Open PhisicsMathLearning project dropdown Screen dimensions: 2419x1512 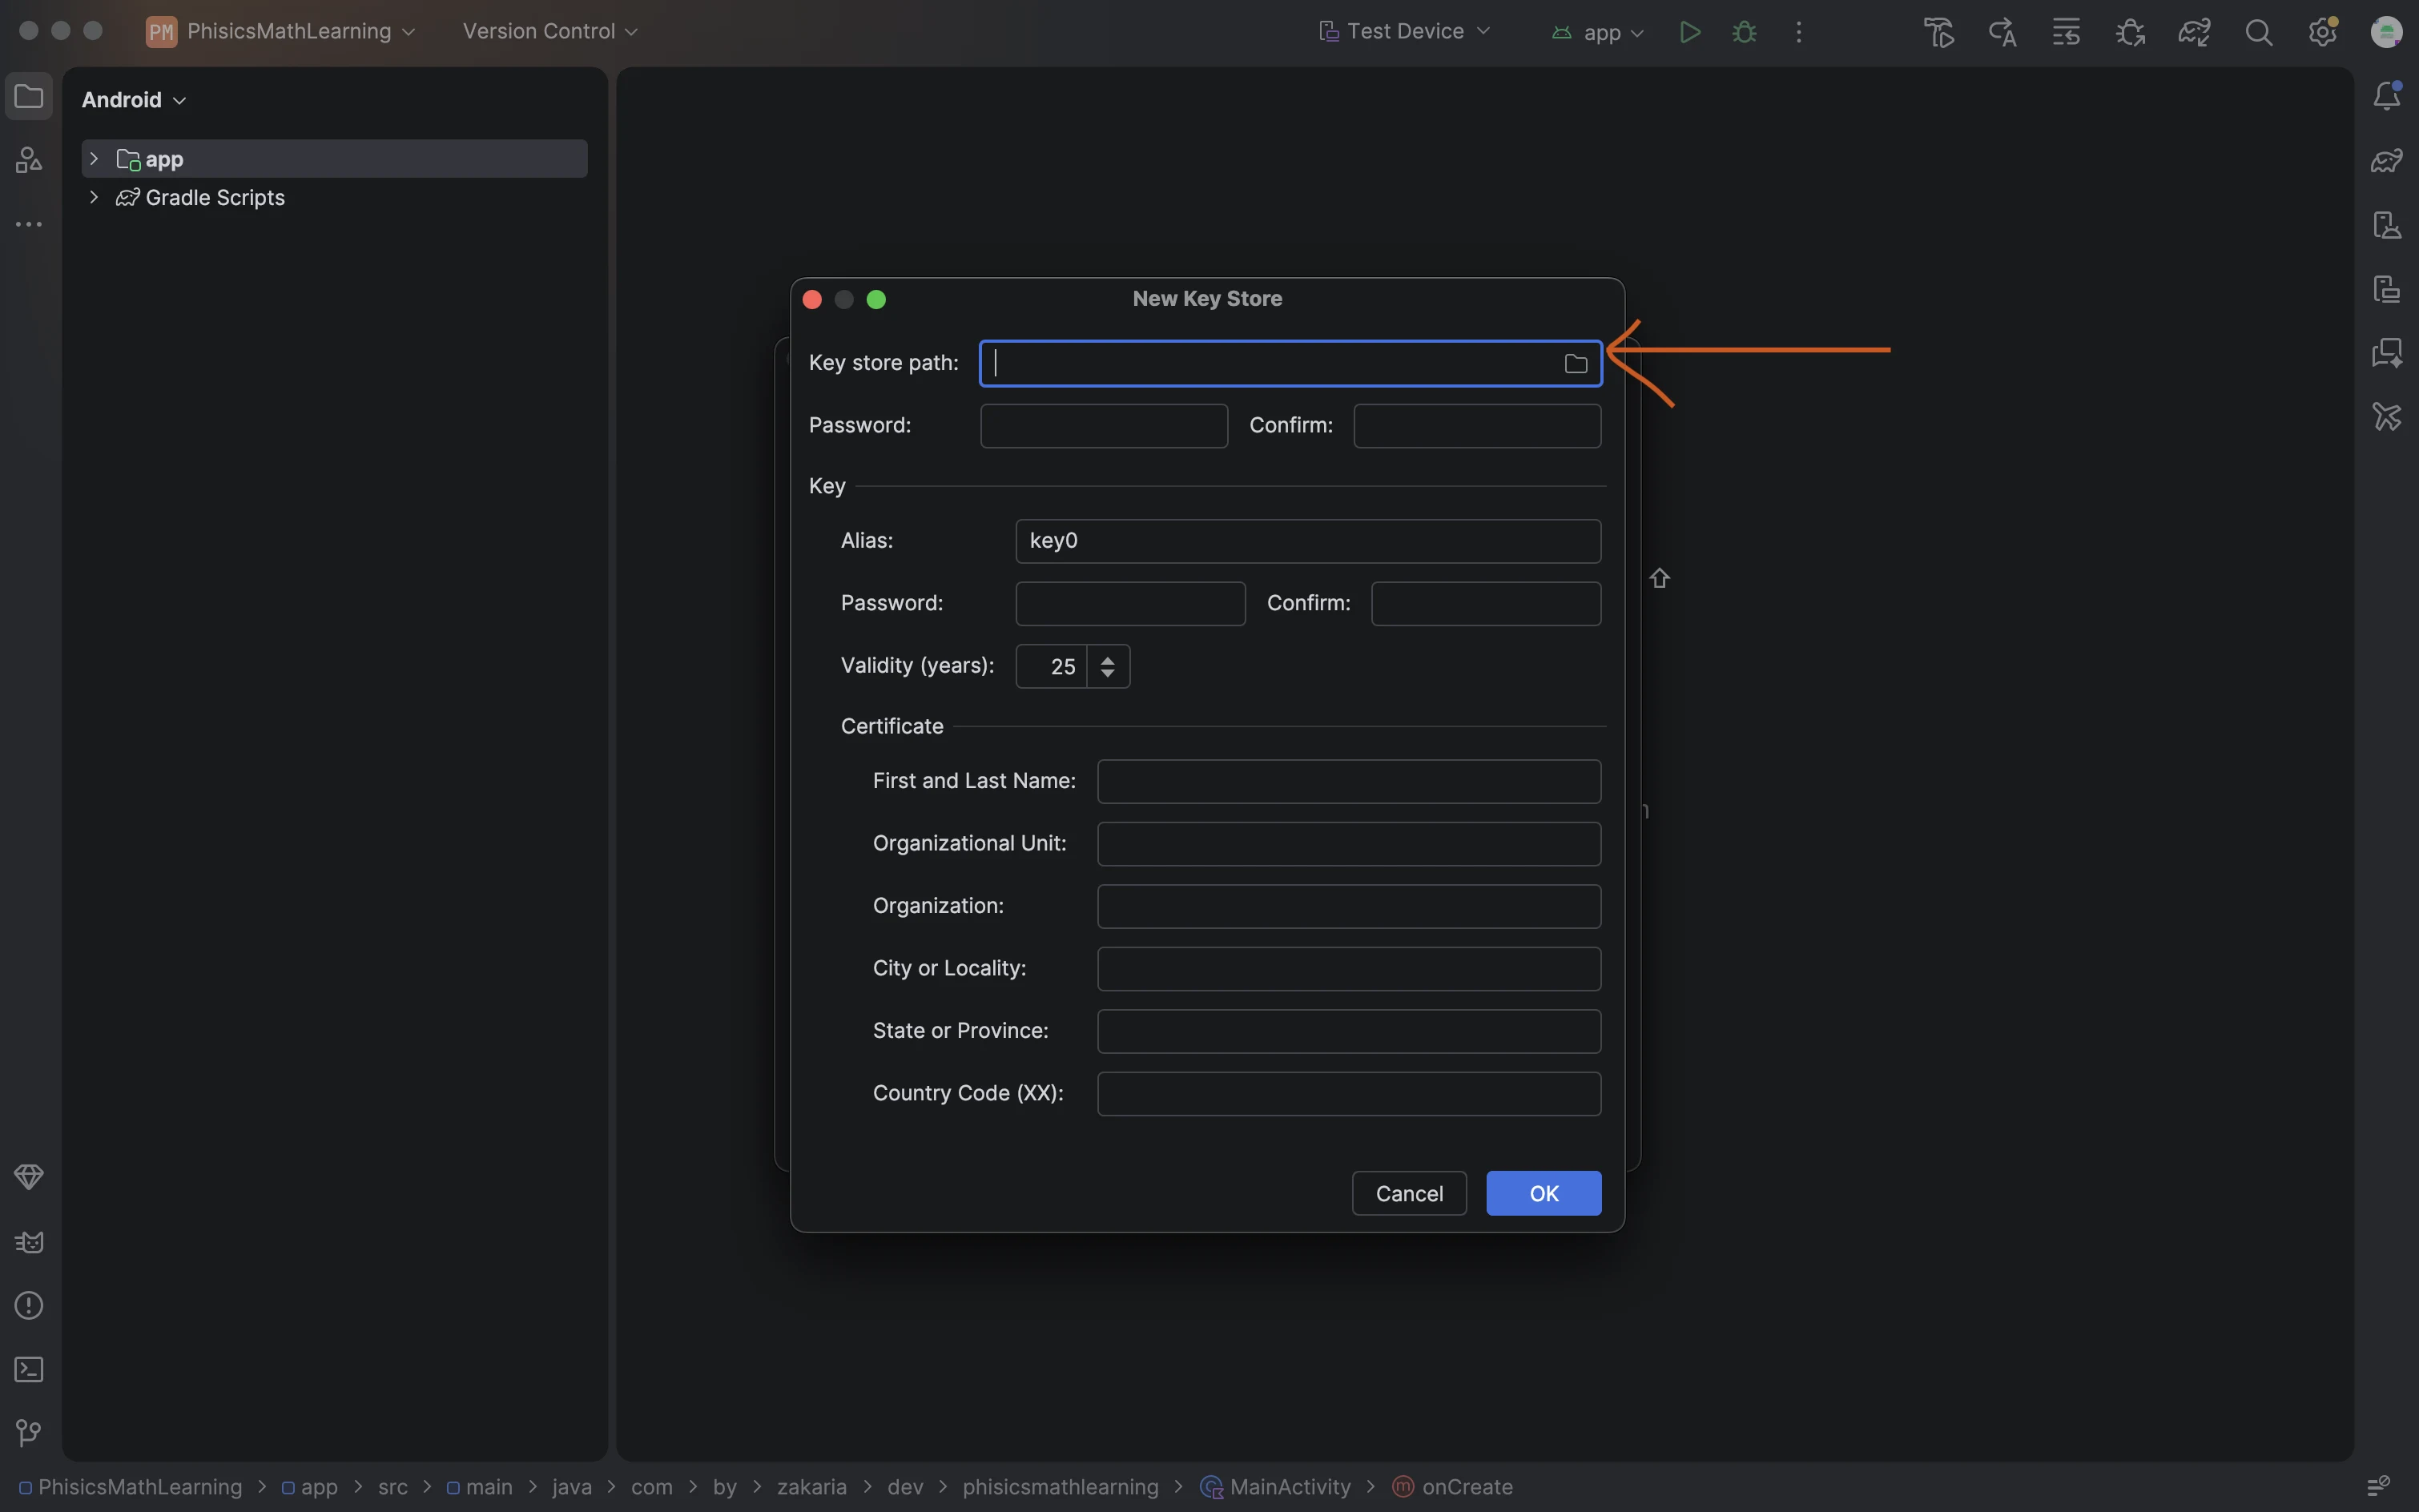(x=281, y=31)
